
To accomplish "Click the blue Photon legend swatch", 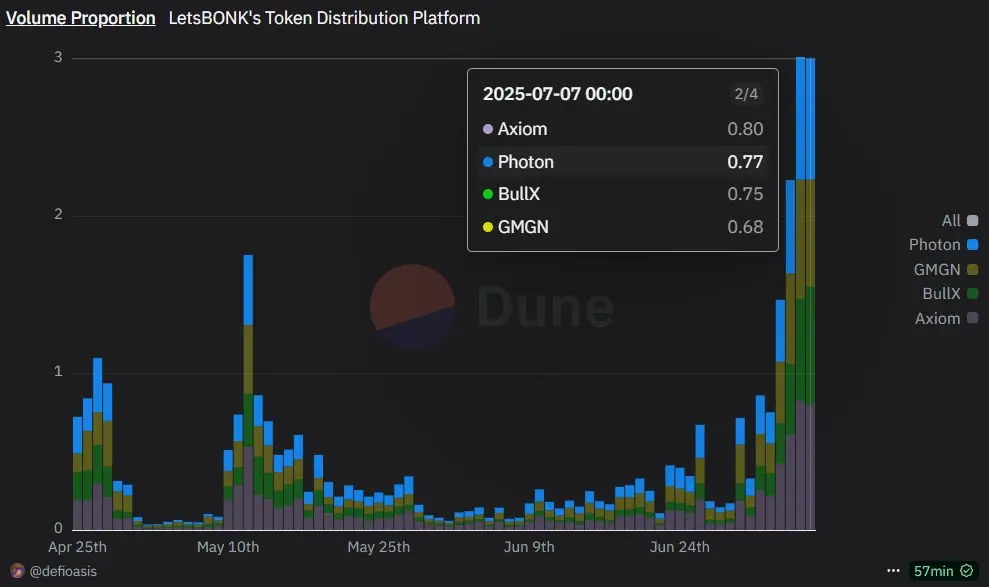I will click(x=973, y=245).
